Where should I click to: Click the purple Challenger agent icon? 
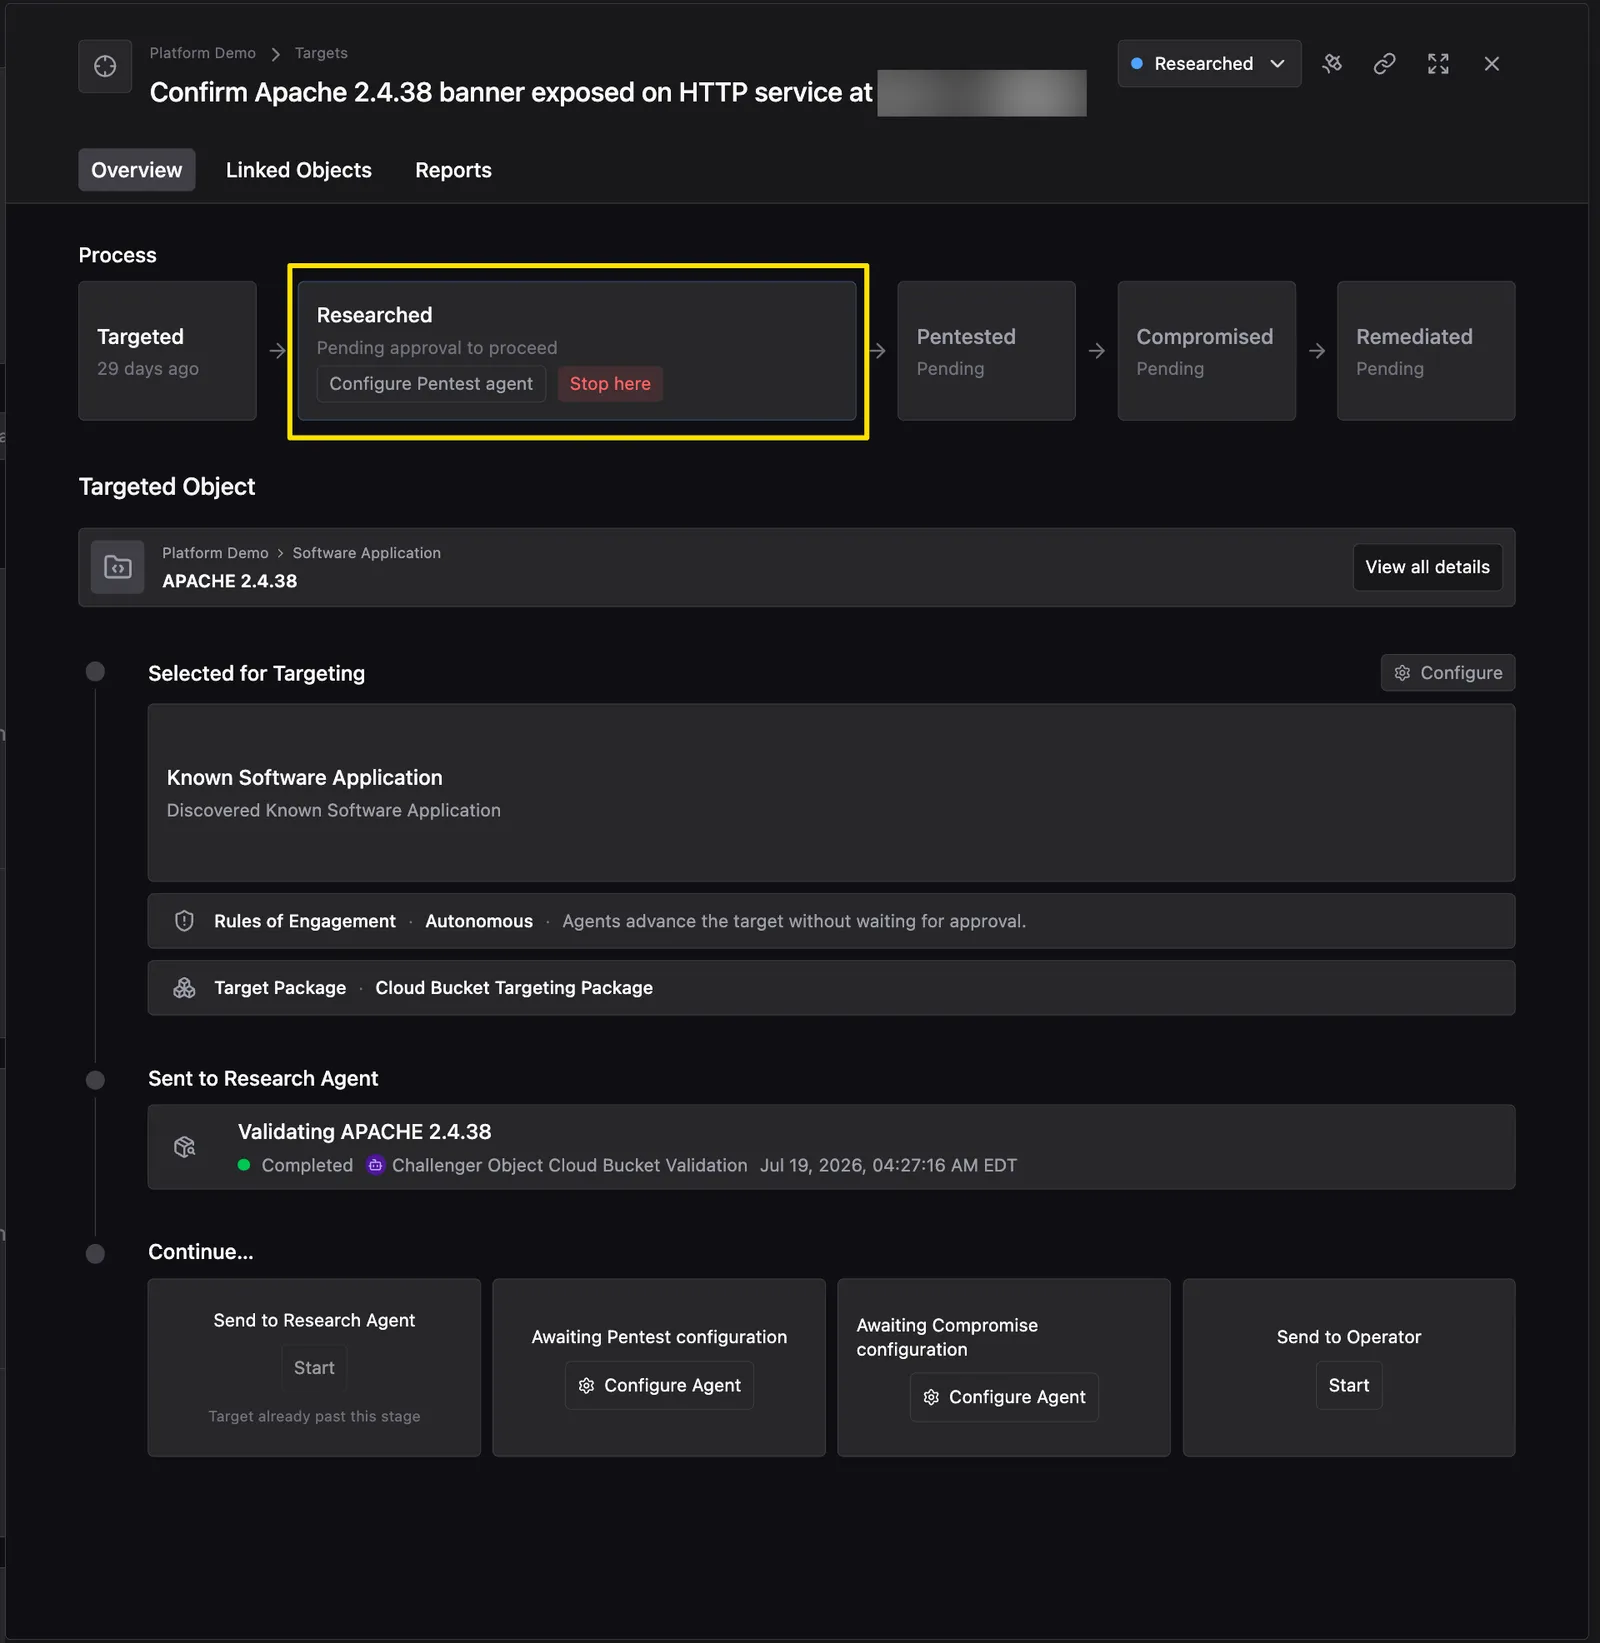click(375, 1165)
